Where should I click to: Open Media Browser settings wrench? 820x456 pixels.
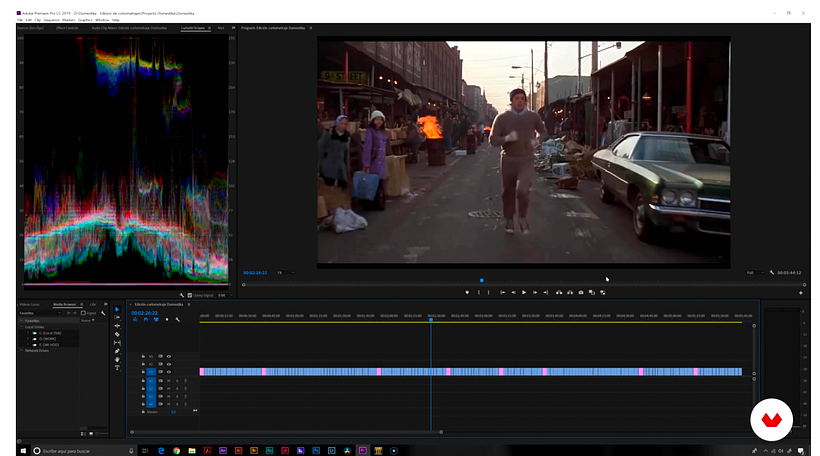click(103, 313)
